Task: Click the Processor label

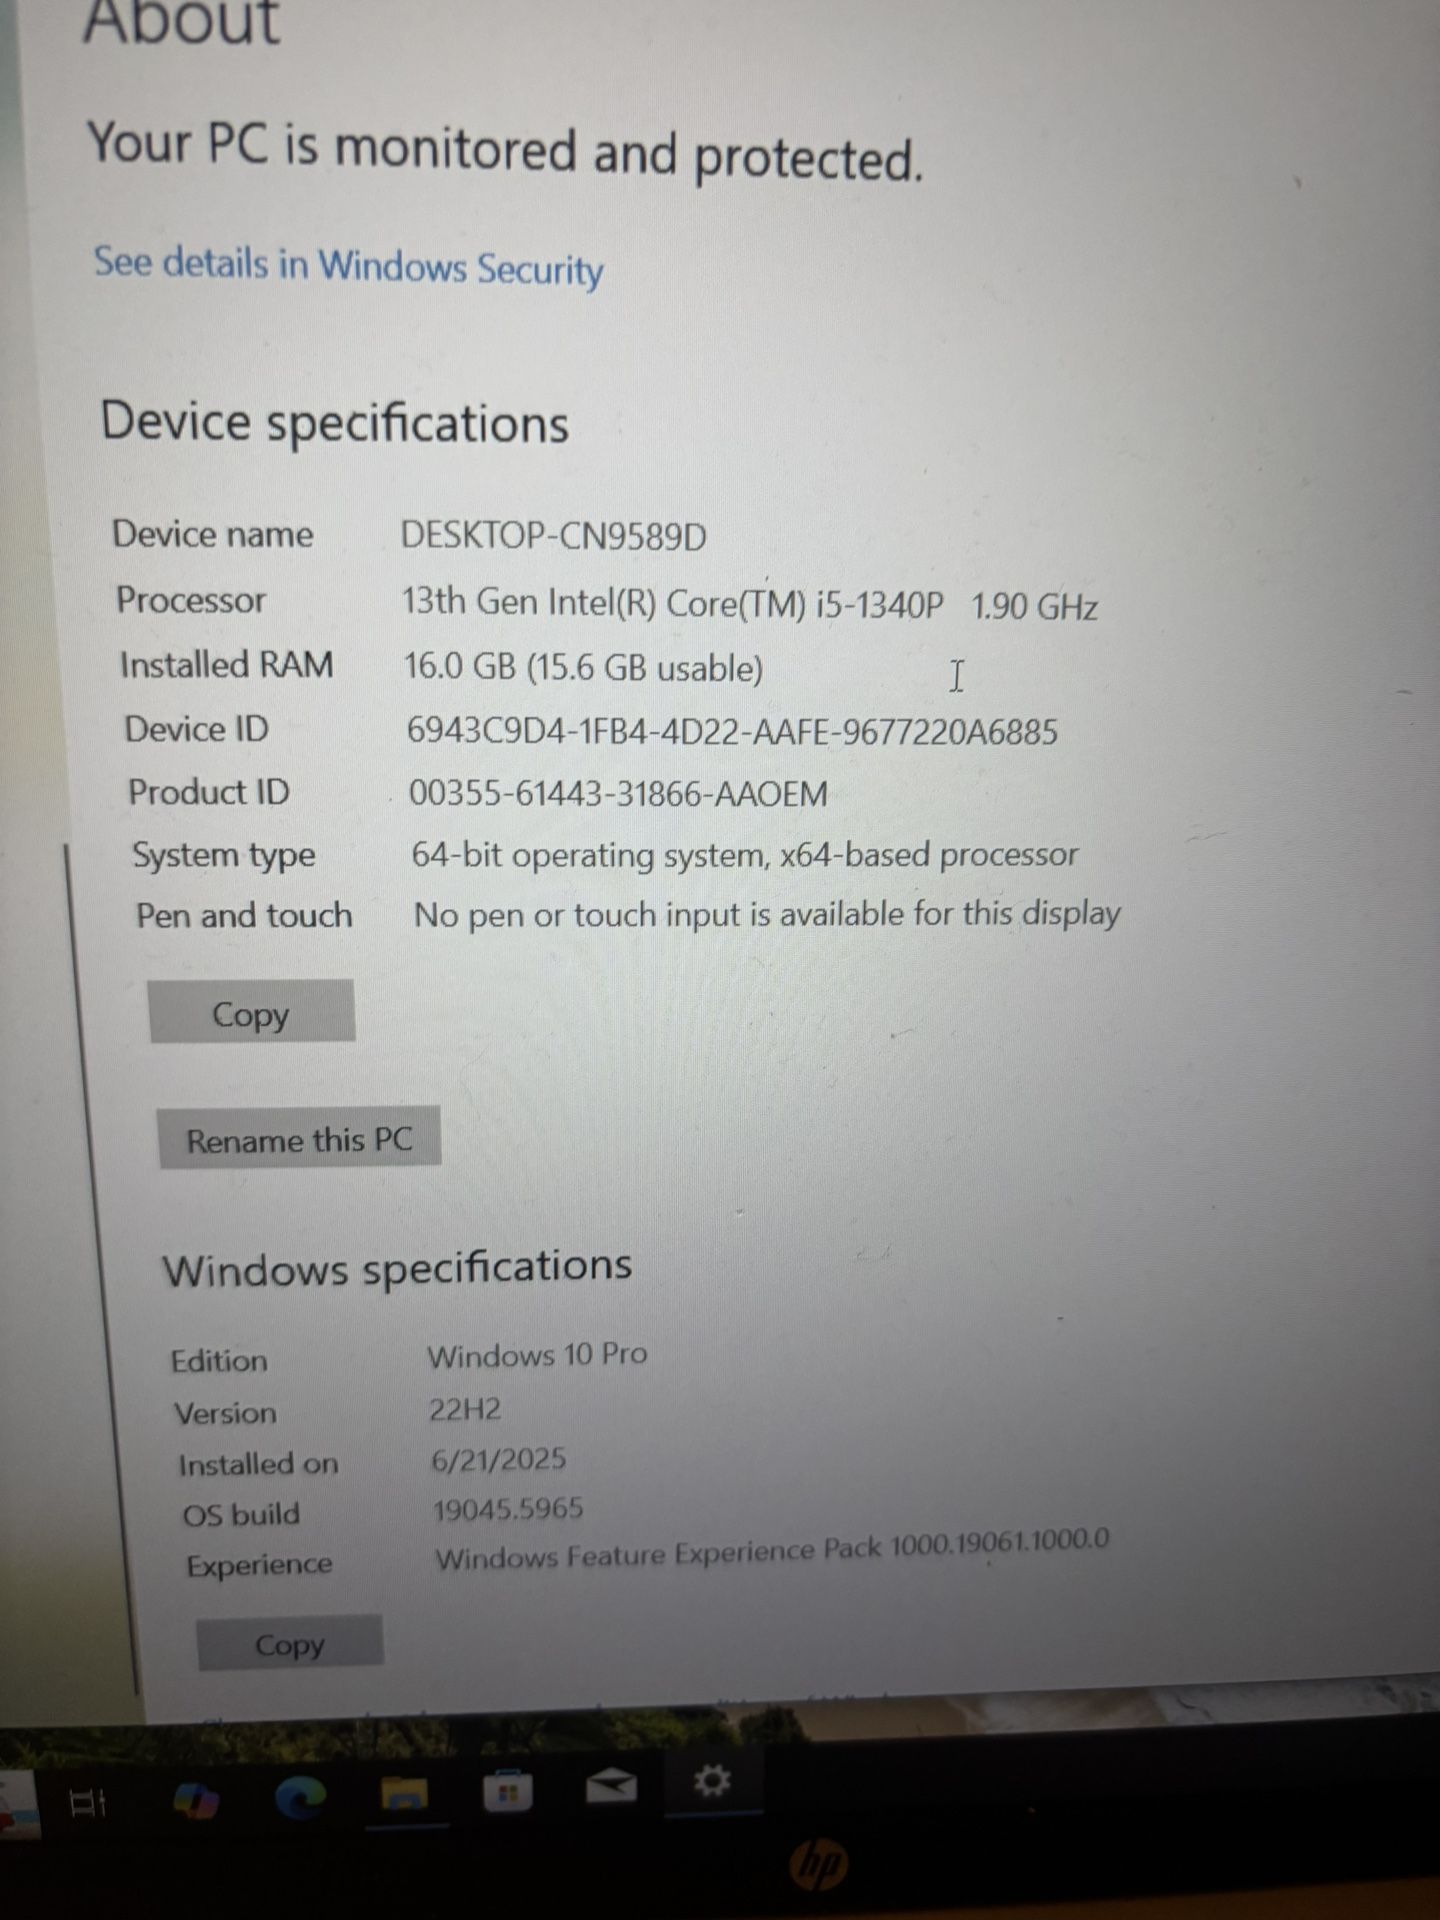Action: pyautogui.click(x=191, y=600)
